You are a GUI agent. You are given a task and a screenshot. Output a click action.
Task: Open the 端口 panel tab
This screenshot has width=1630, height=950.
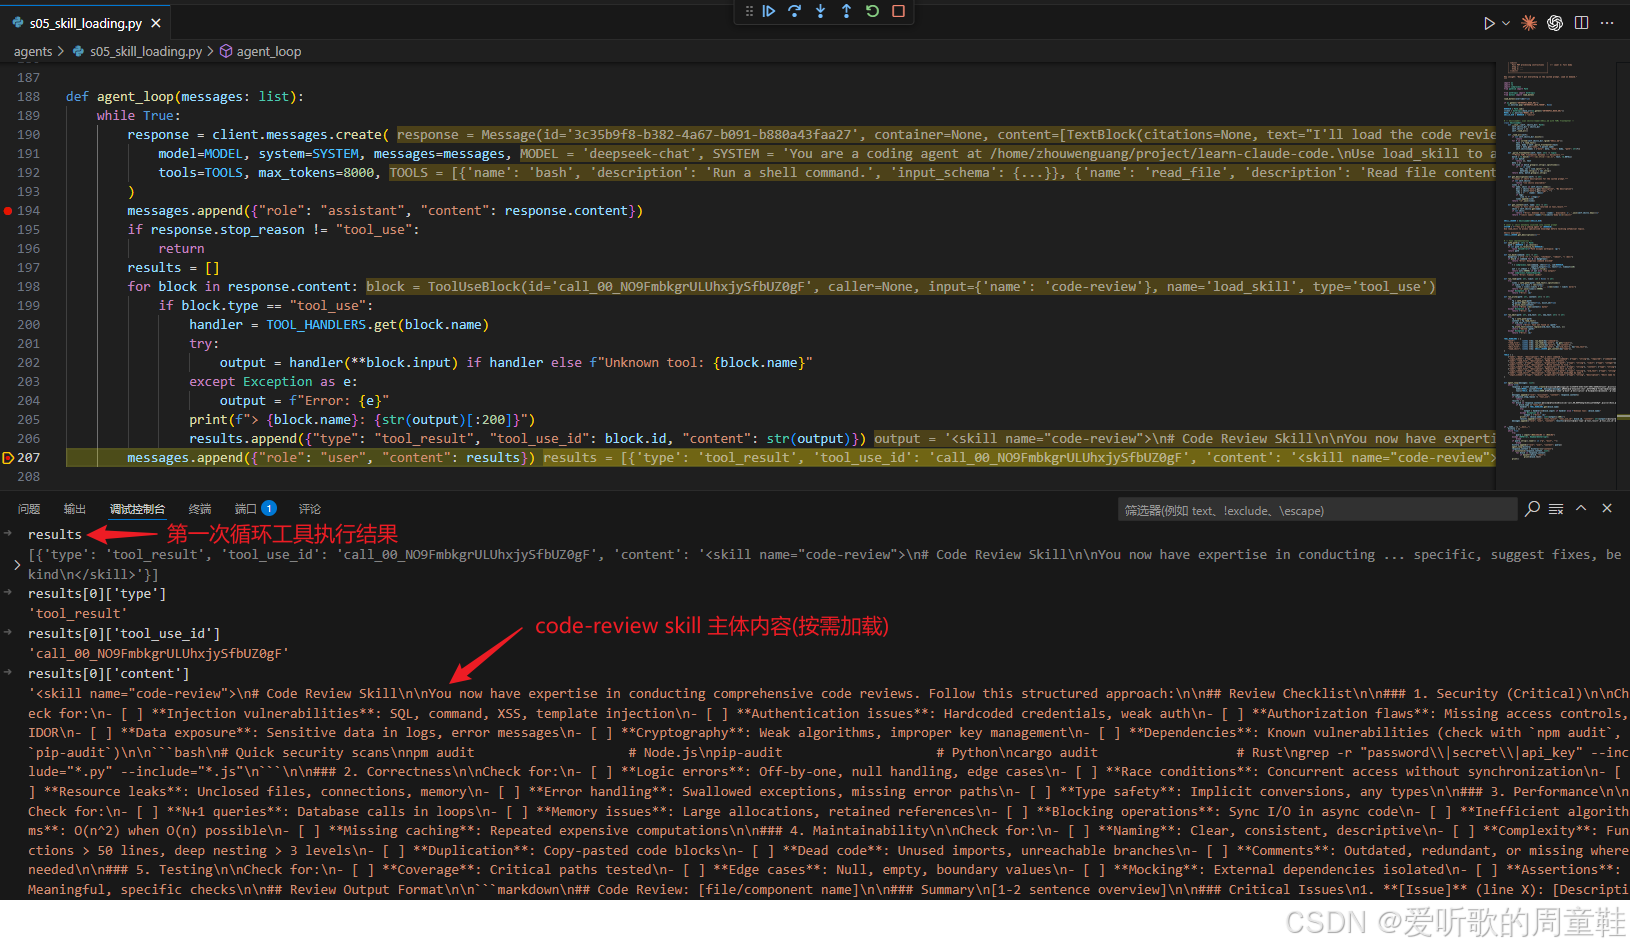pyautogui.click(x=246, y=509)
